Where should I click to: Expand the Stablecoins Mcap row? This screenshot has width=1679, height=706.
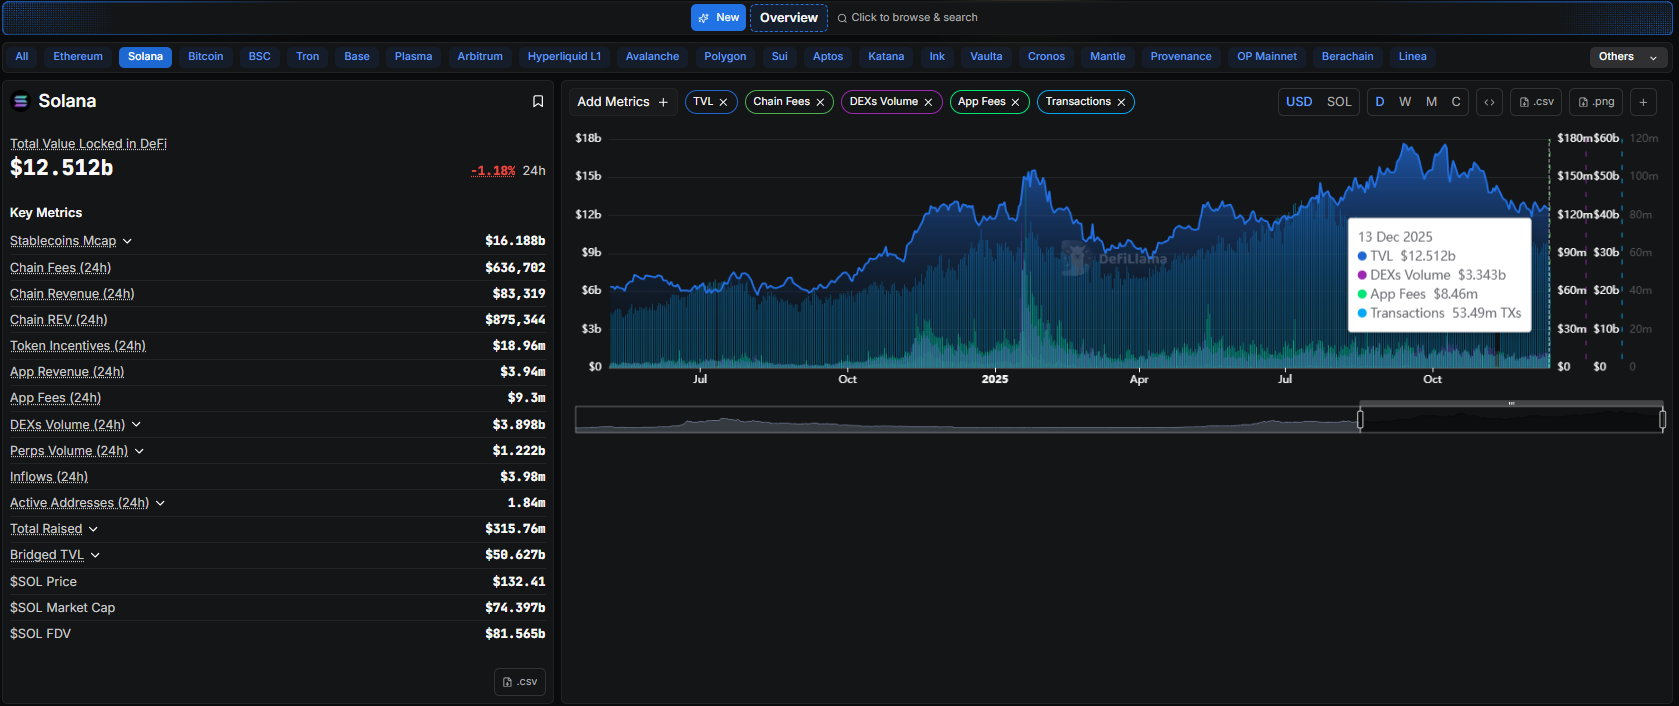click(x=127, y=241)
